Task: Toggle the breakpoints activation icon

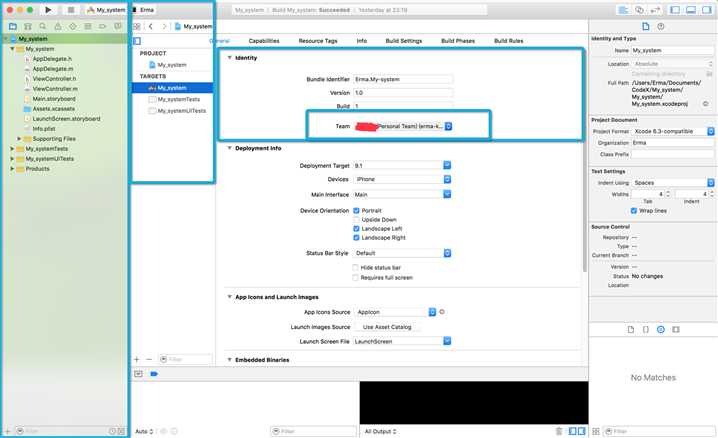Action: pos(154,374)
